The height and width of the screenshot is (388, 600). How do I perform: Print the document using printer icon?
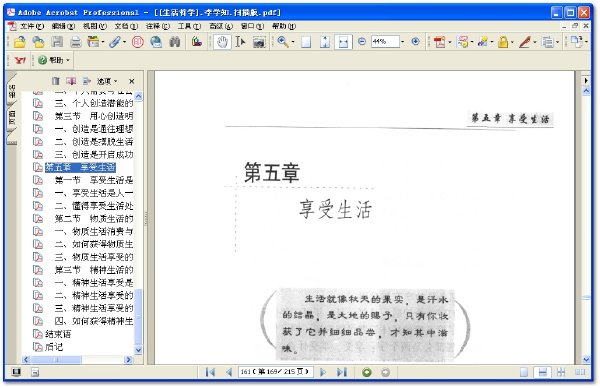coord(75,42)
